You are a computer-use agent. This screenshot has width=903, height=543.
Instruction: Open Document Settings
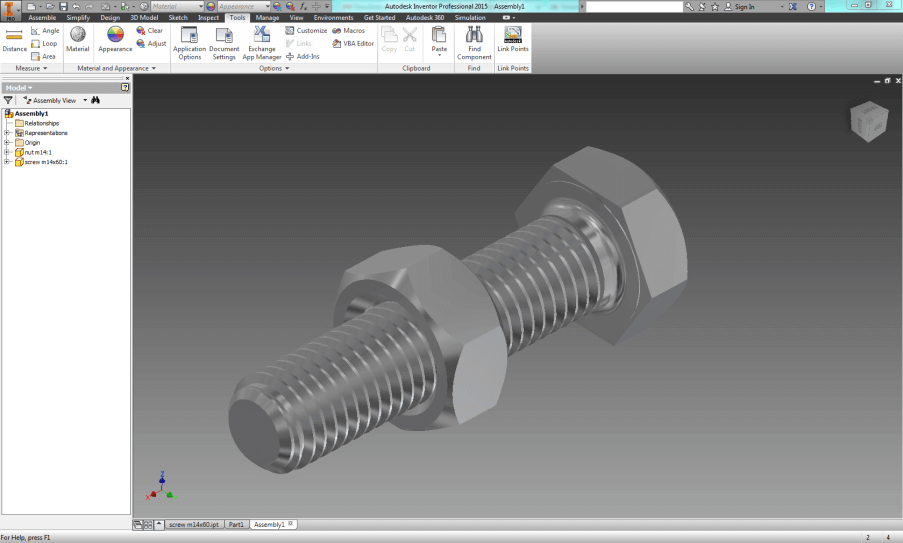224,43
